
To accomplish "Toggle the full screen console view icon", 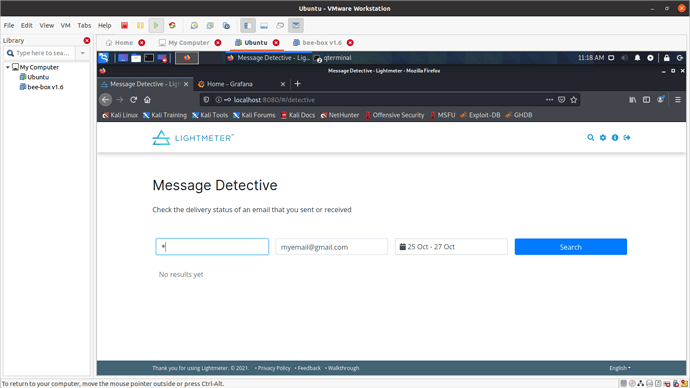I will point(296,26).
